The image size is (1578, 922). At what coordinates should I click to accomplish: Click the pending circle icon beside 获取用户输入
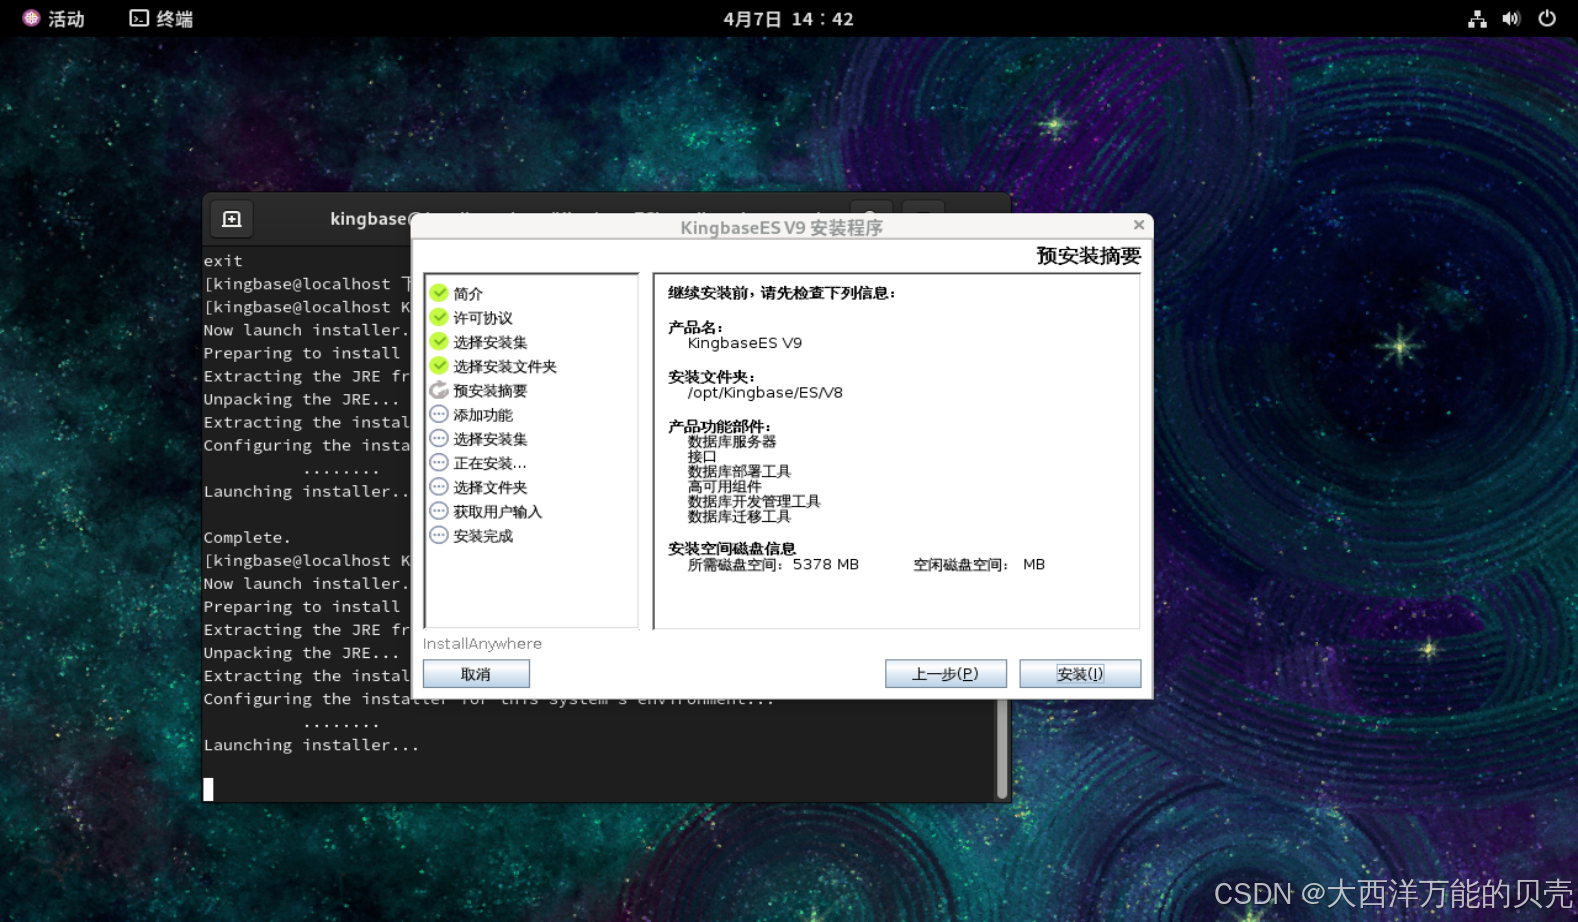click(x=439, y=511)
